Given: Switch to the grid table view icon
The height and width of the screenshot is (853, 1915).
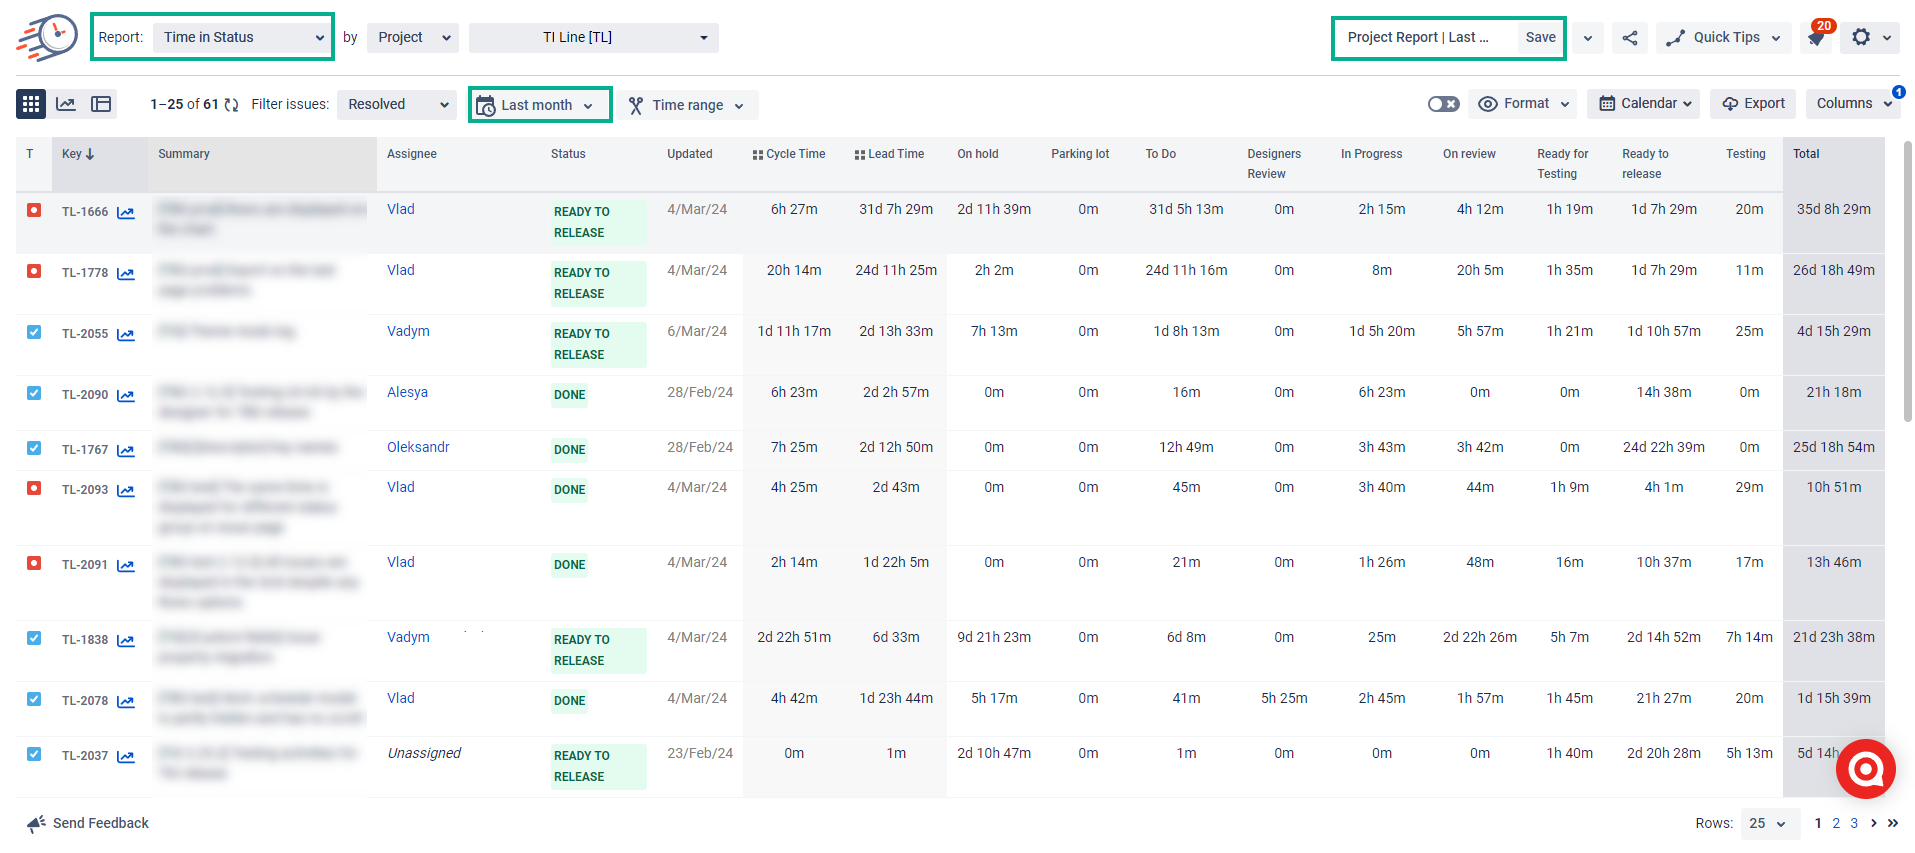Looking at the screenshot, I should [31, 104].
